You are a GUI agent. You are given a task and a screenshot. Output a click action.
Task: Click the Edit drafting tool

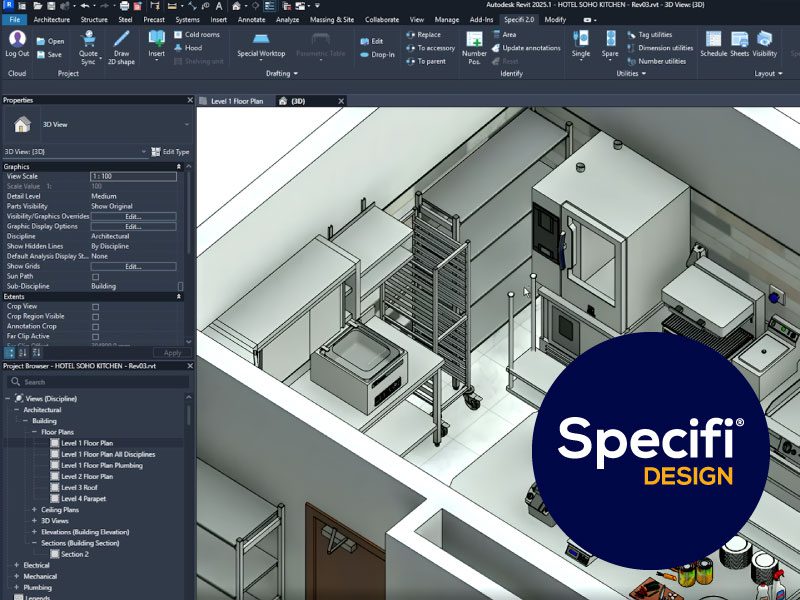372,41
